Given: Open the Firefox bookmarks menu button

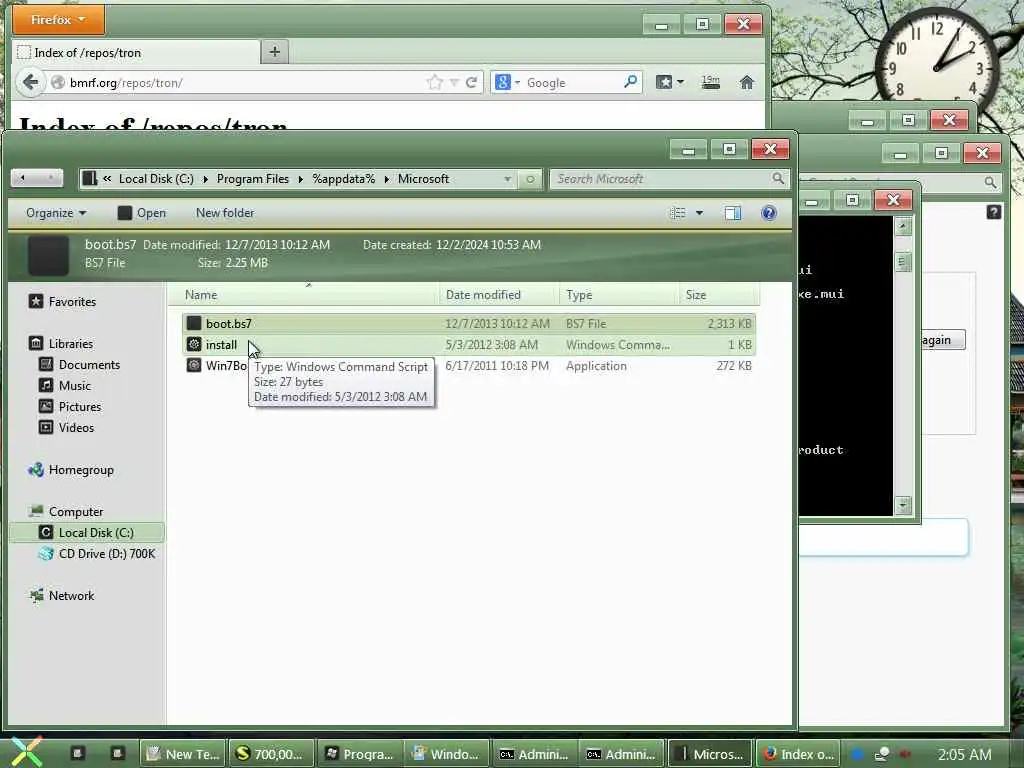Looking at the screenshot, I should pyautogui.click(x=669, y=82).
